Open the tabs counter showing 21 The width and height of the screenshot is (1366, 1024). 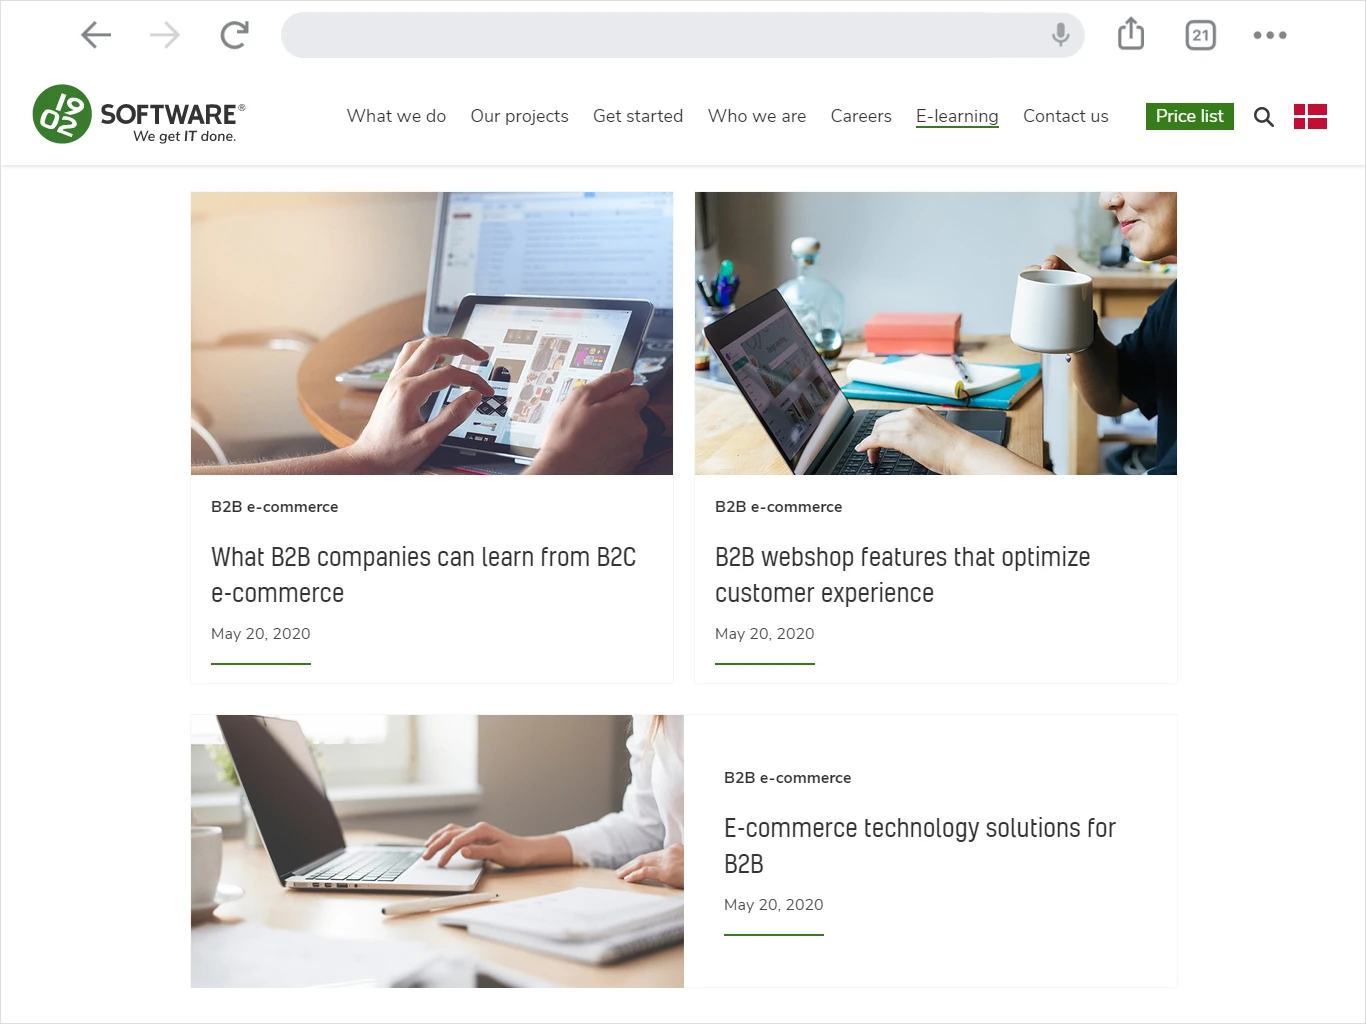[x=1200, y=35]
